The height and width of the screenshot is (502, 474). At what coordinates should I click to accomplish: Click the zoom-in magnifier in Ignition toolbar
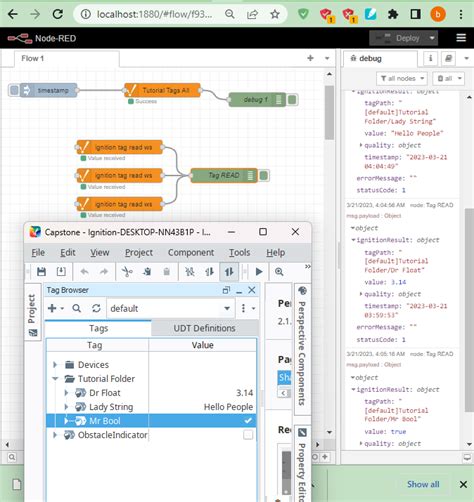(279, 272)
